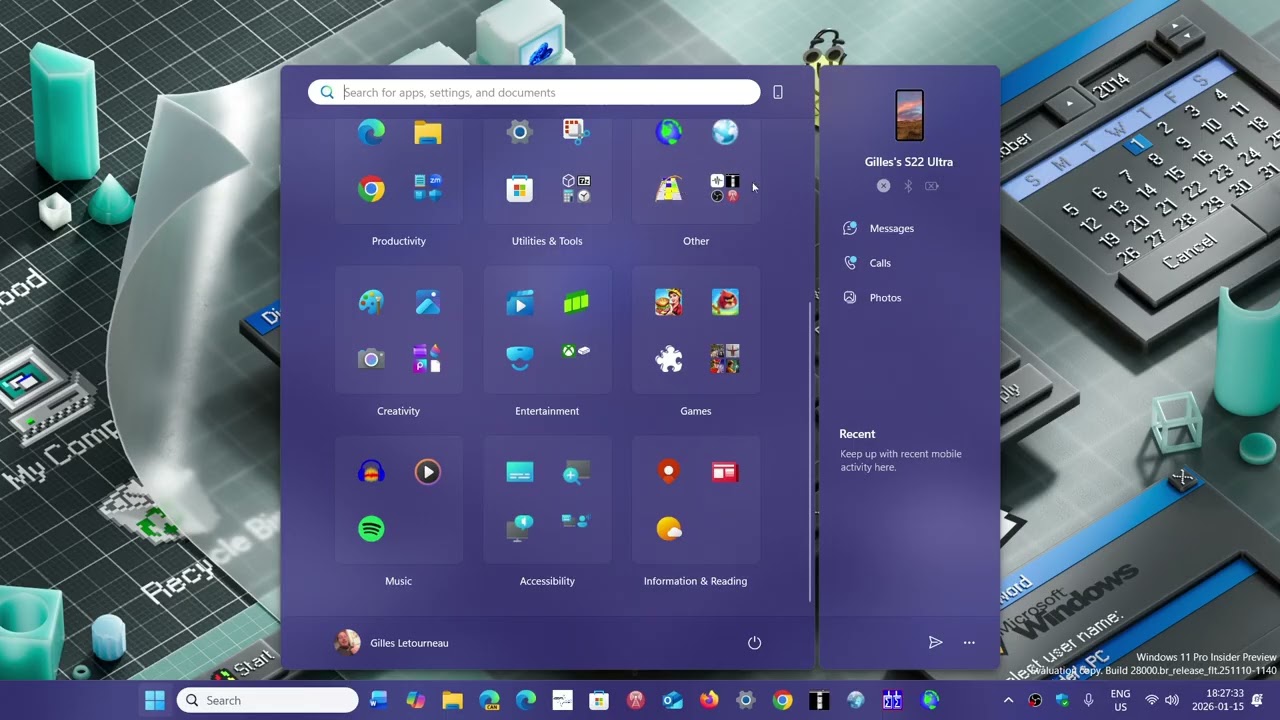Open Audacity headphones icon in Music
This screenshot has height=720, width=1280.
pos(371,472)
